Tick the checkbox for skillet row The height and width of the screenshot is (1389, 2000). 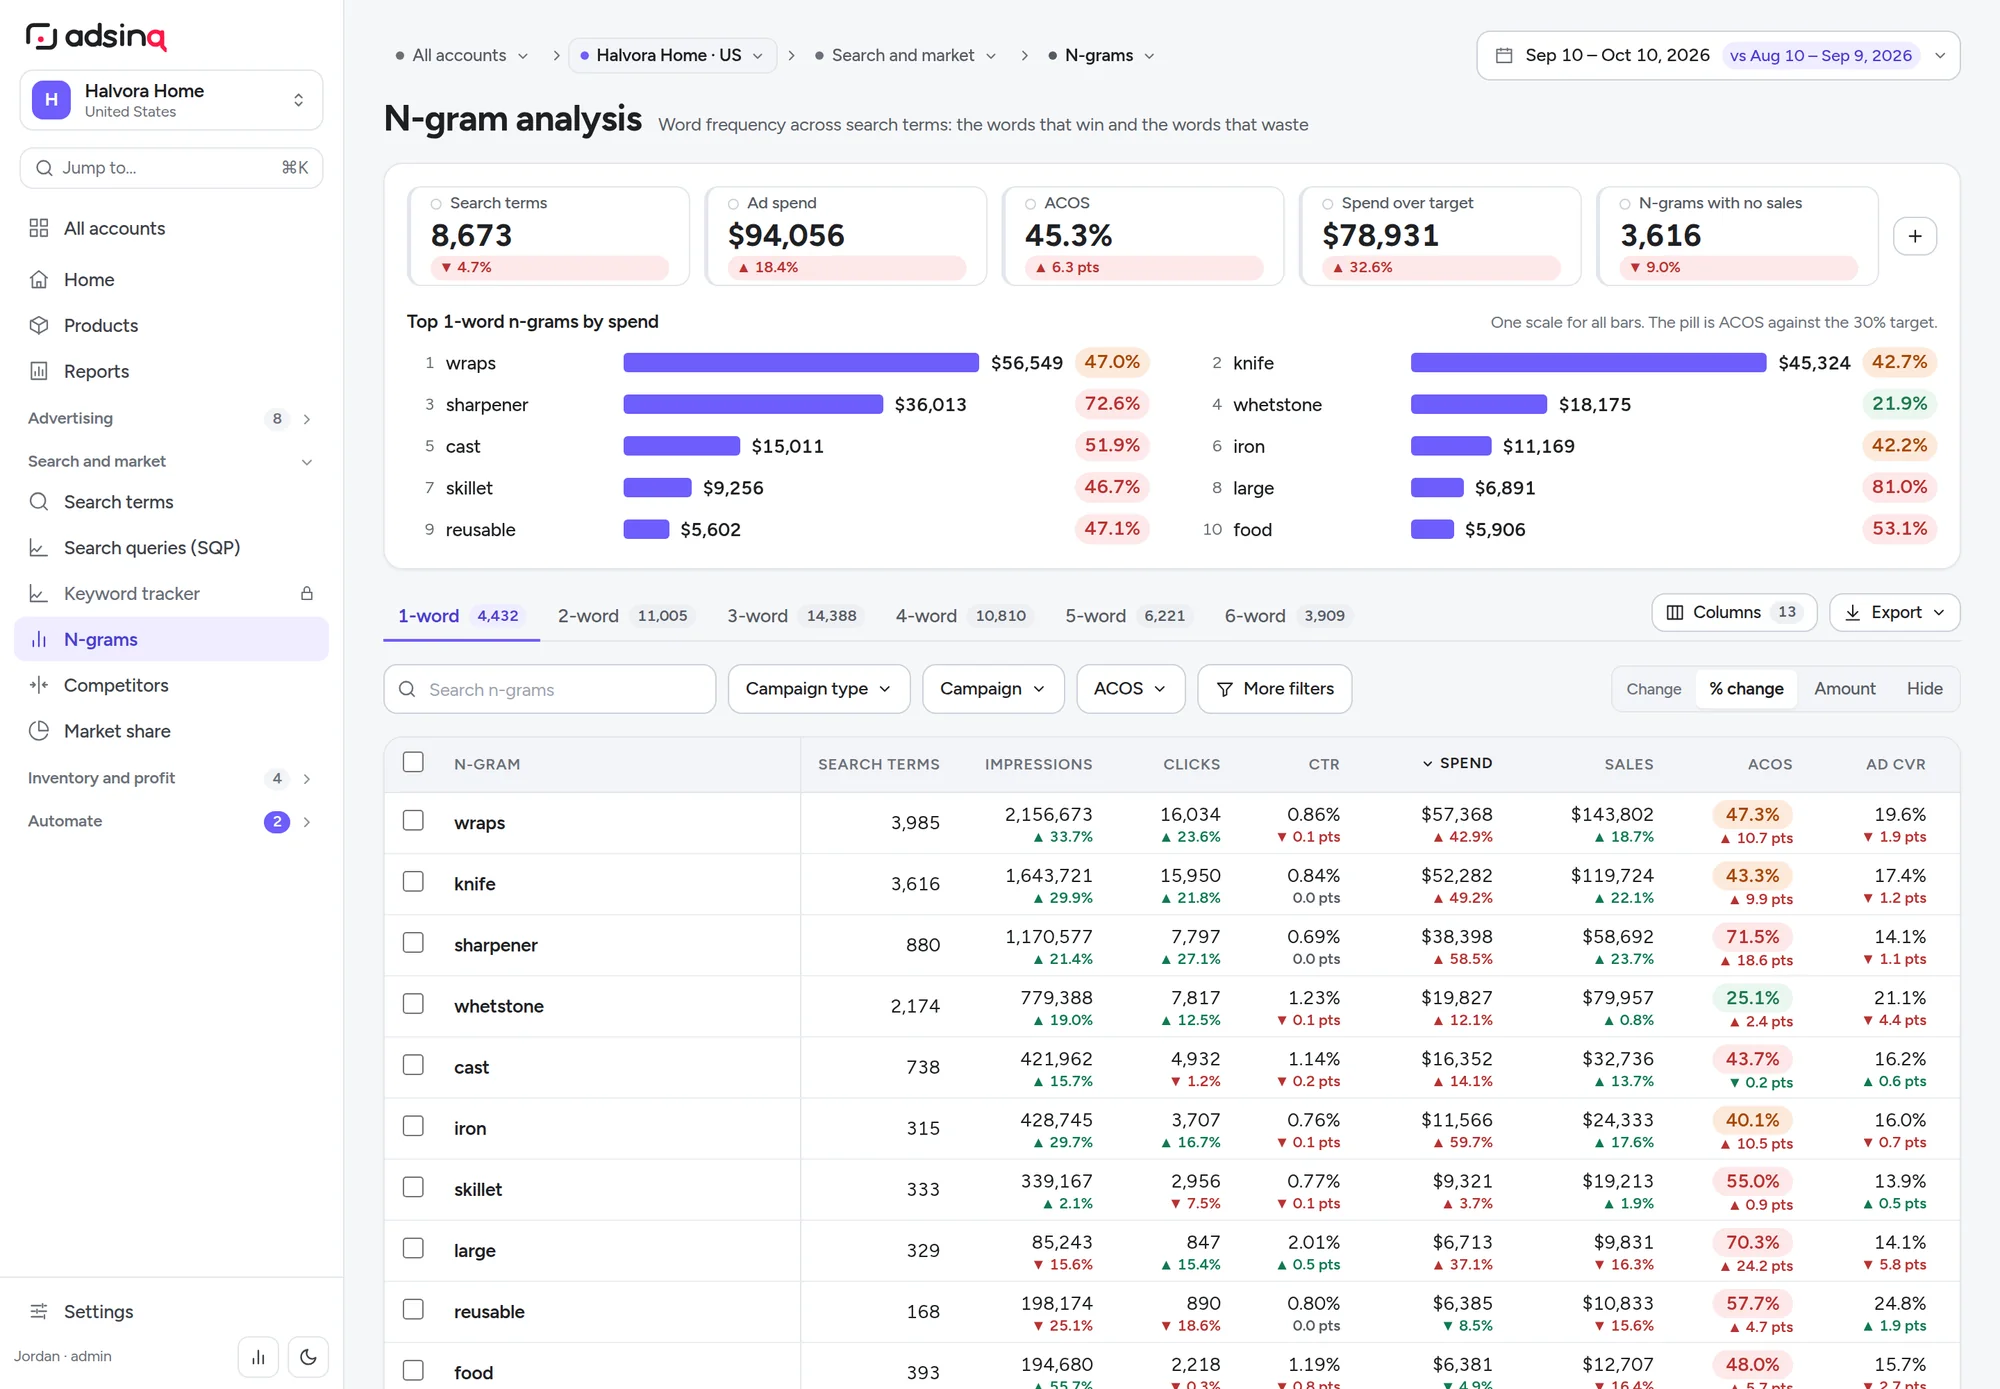(413, 1187)
